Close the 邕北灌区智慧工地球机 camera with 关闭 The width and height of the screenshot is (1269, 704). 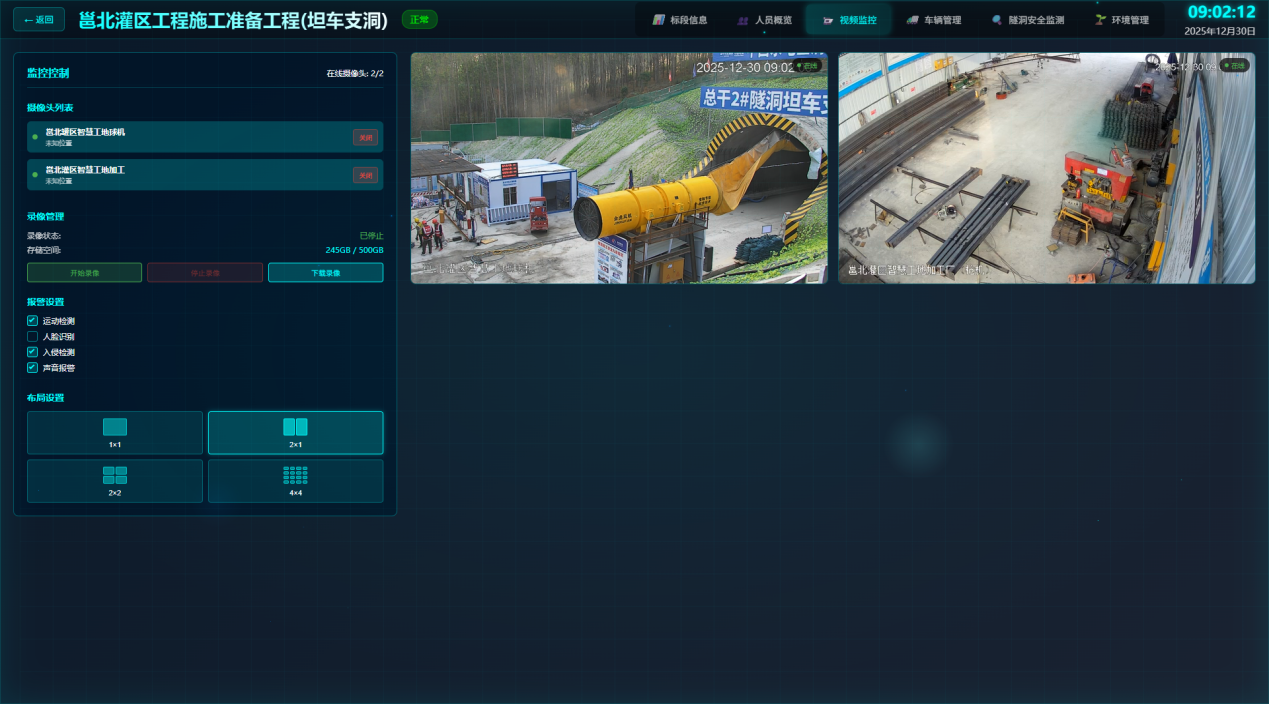365,138
